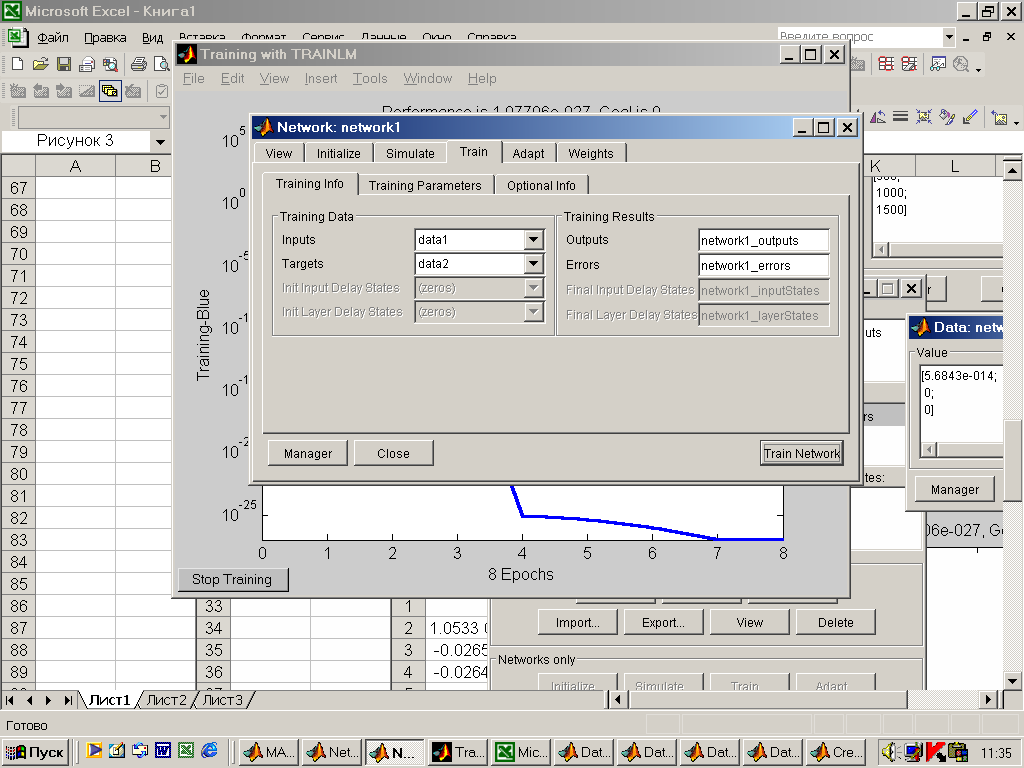
Task: Click Open folder icon in Excel toolbar
Action: tap(40, 63)
